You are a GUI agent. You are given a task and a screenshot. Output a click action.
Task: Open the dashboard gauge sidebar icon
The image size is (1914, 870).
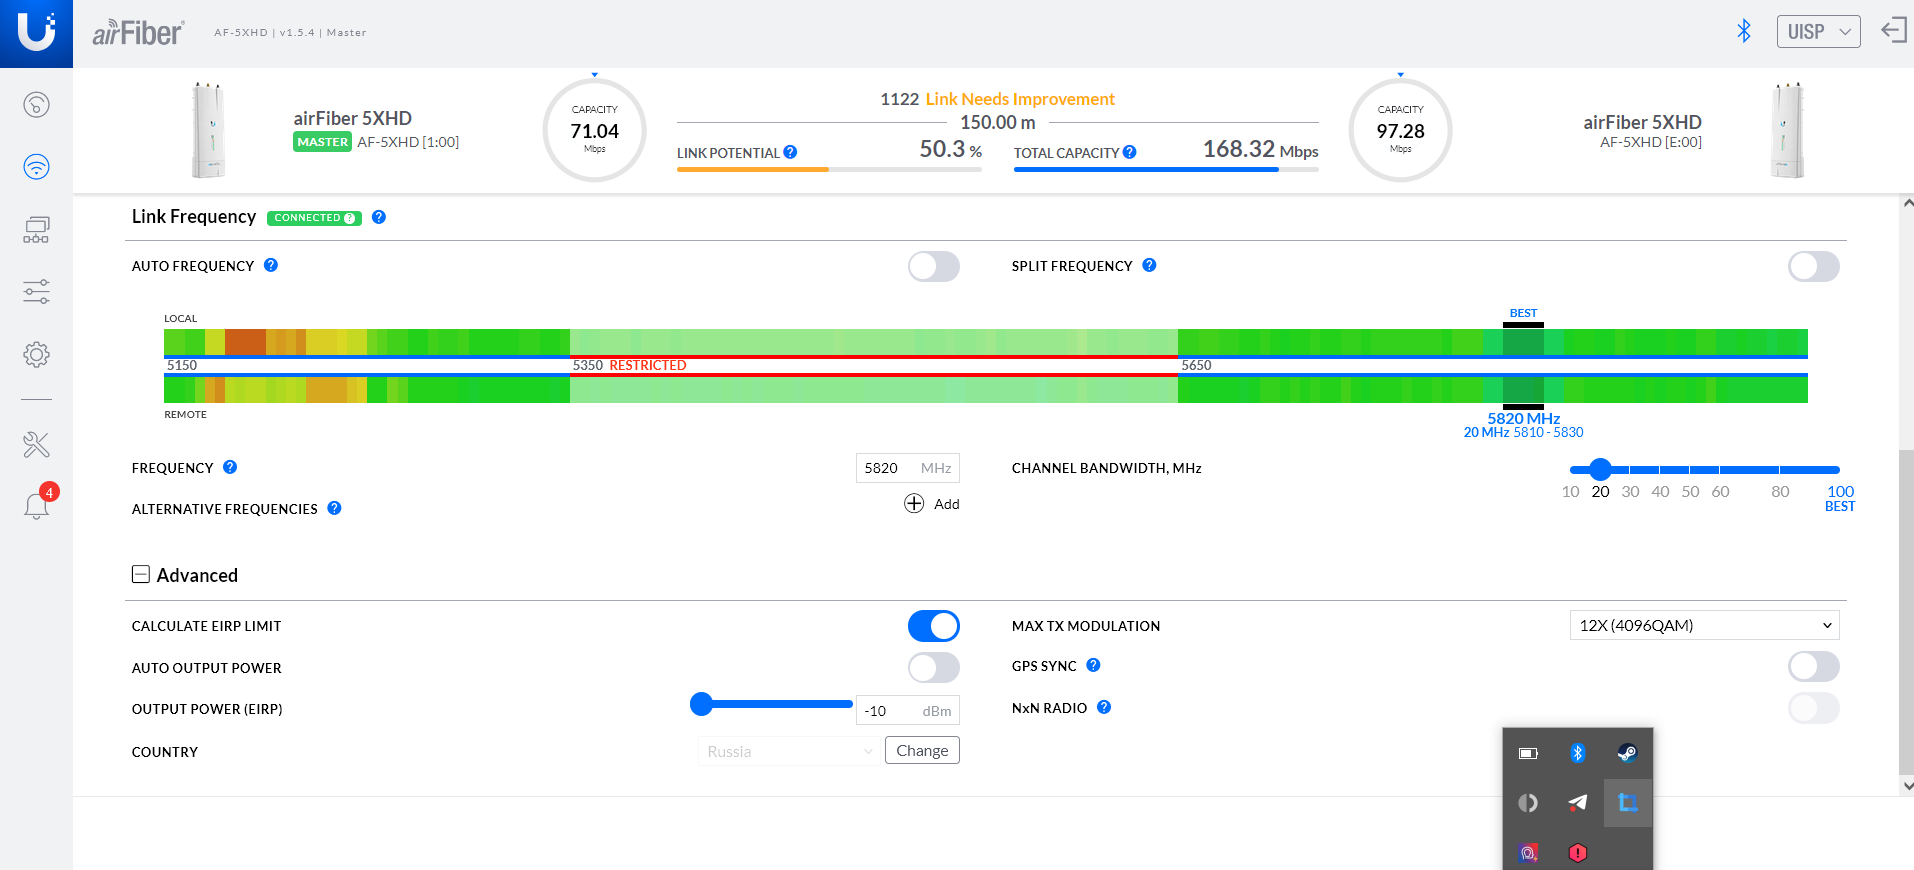[x=36, y=105]
